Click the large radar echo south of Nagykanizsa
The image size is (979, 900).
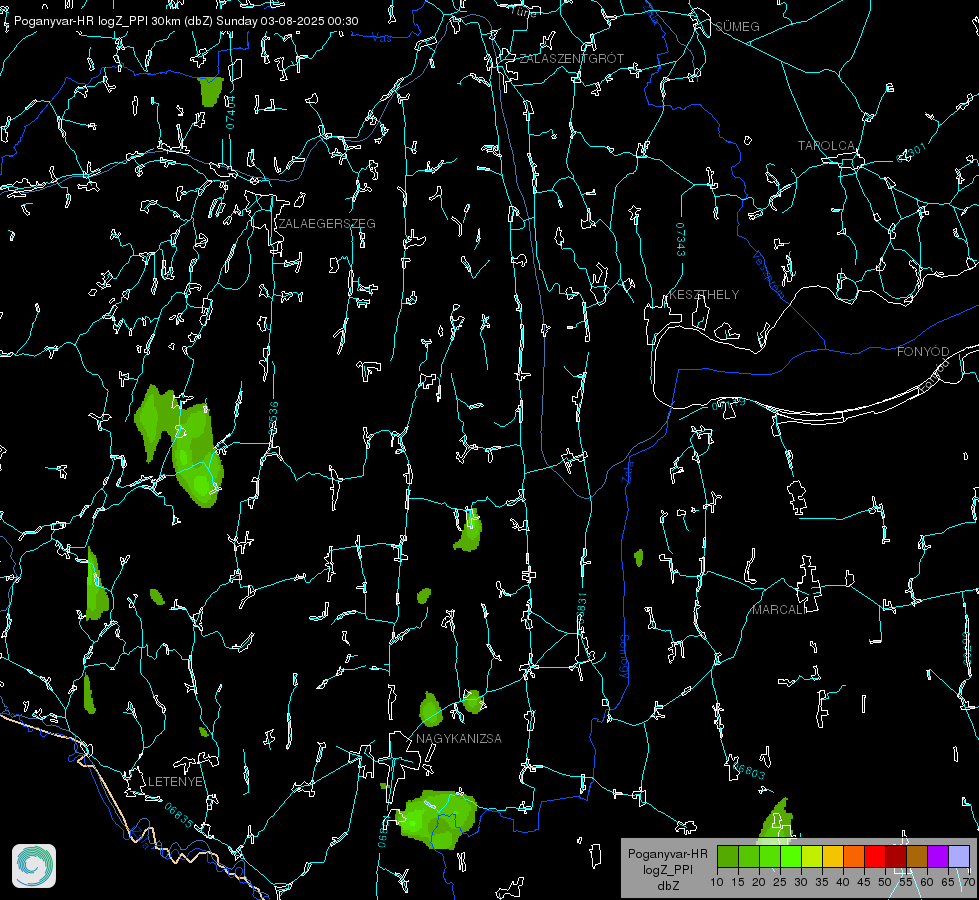[438, 819]
